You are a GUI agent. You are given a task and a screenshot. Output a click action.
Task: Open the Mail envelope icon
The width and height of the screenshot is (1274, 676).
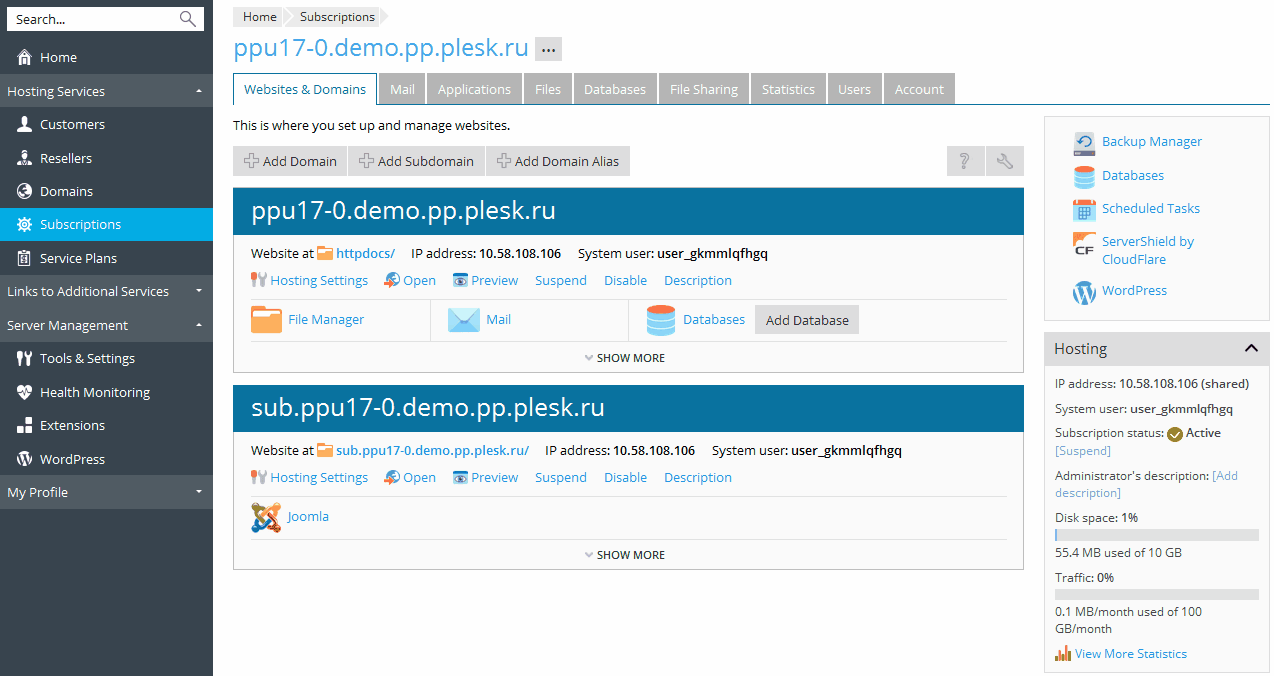tap(463, 320)
